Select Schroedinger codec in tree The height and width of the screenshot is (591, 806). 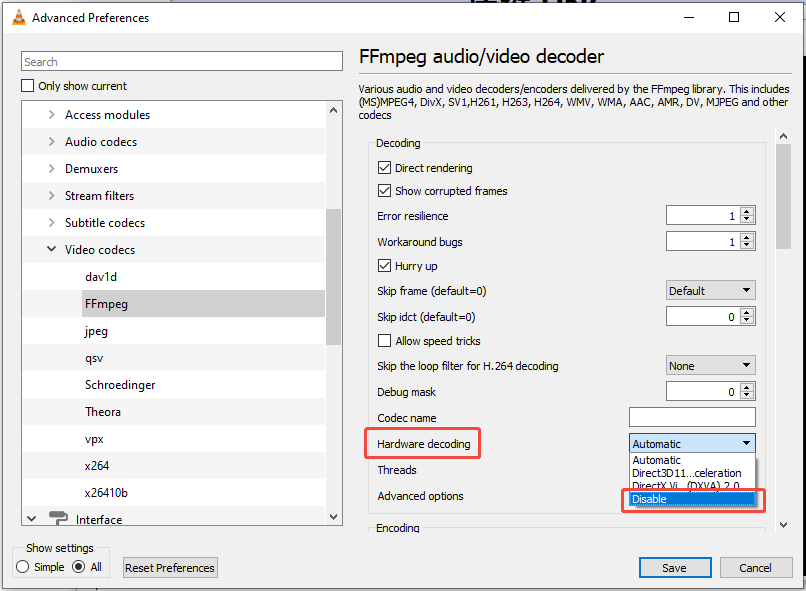pyautogui.click(x=120, y=385)
